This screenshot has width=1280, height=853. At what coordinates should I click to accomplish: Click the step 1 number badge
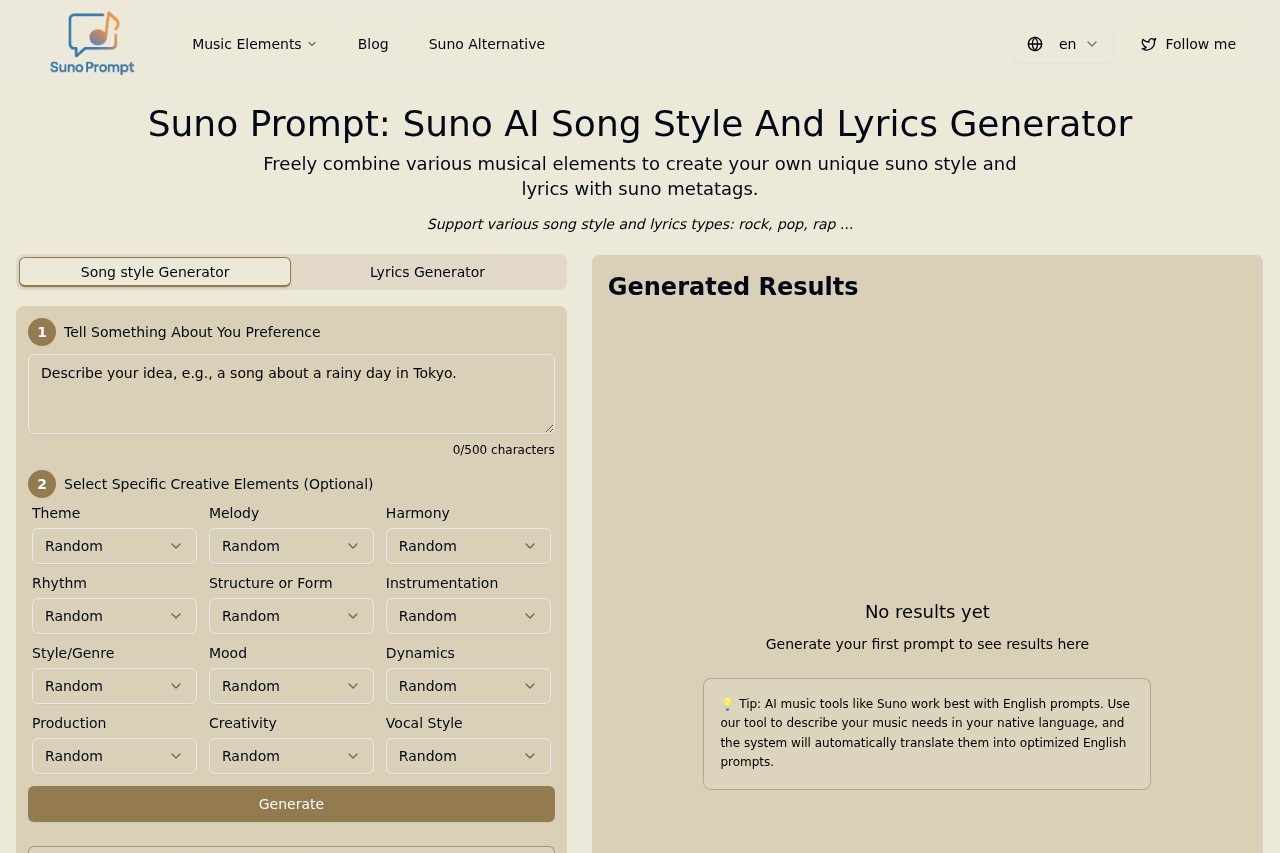click(42, 332)
